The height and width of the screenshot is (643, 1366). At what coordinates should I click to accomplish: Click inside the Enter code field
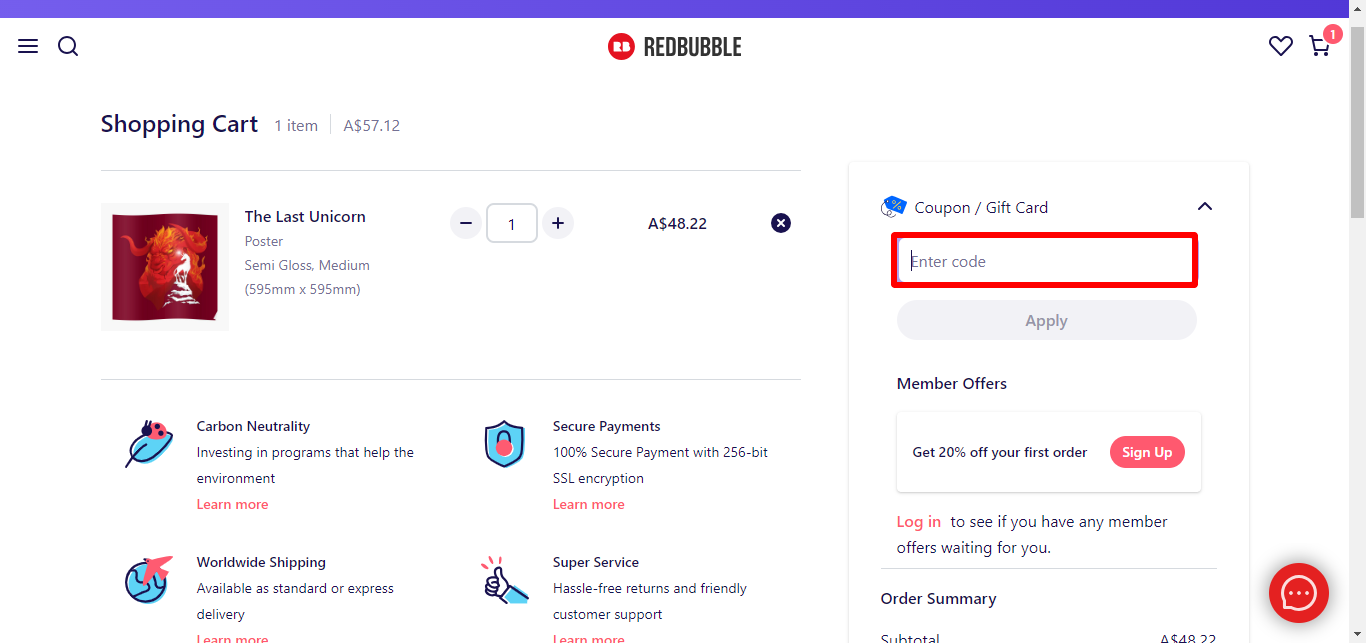(x=1044, y=260)
